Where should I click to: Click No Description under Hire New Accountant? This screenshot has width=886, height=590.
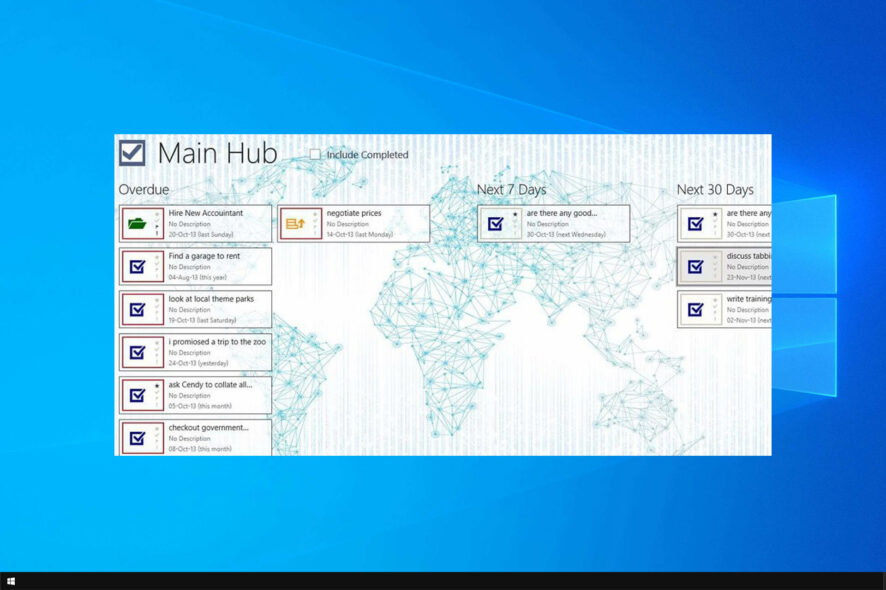189,224
